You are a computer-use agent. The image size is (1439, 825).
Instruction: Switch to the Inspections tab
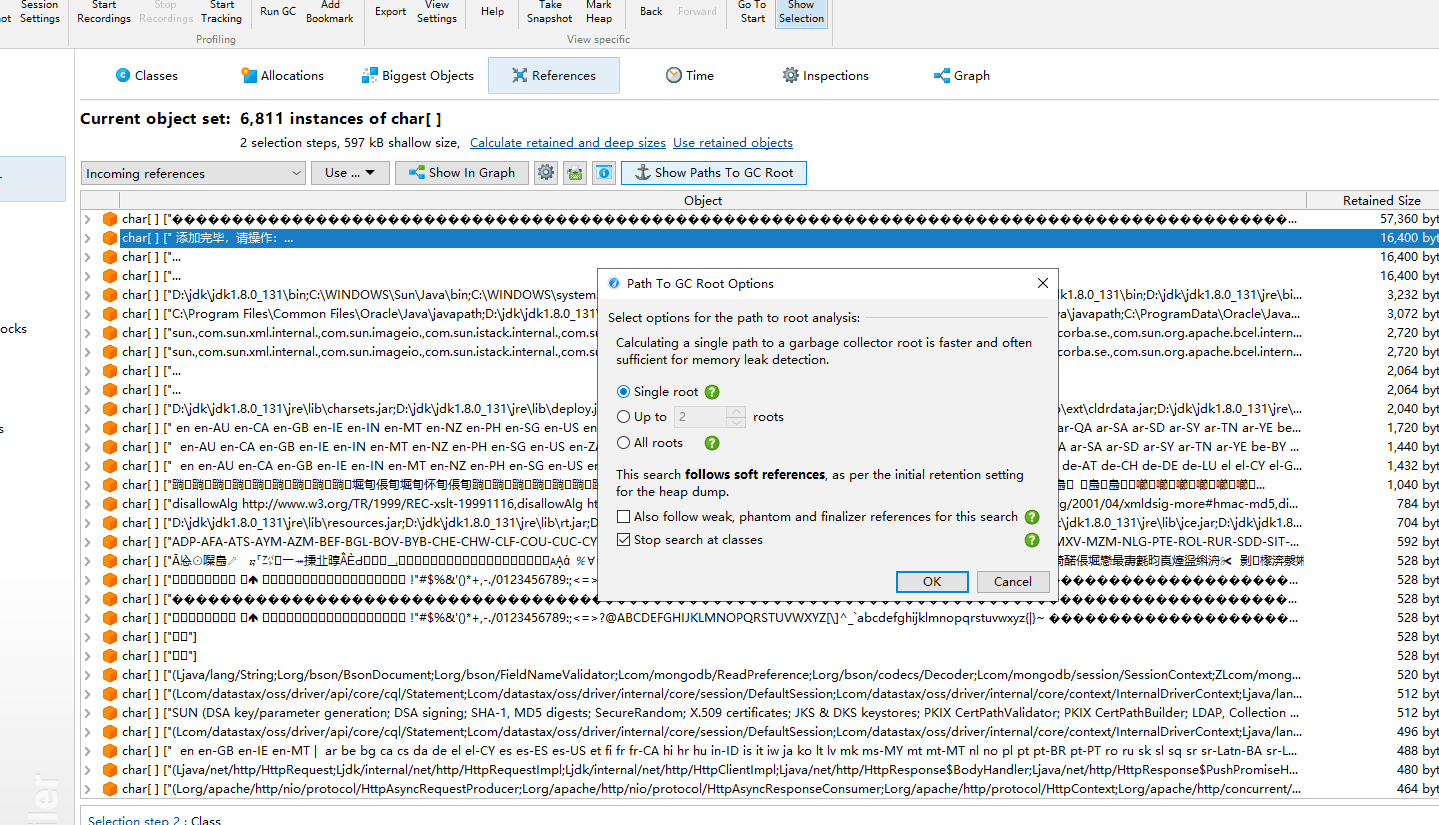tap(826, 75)
